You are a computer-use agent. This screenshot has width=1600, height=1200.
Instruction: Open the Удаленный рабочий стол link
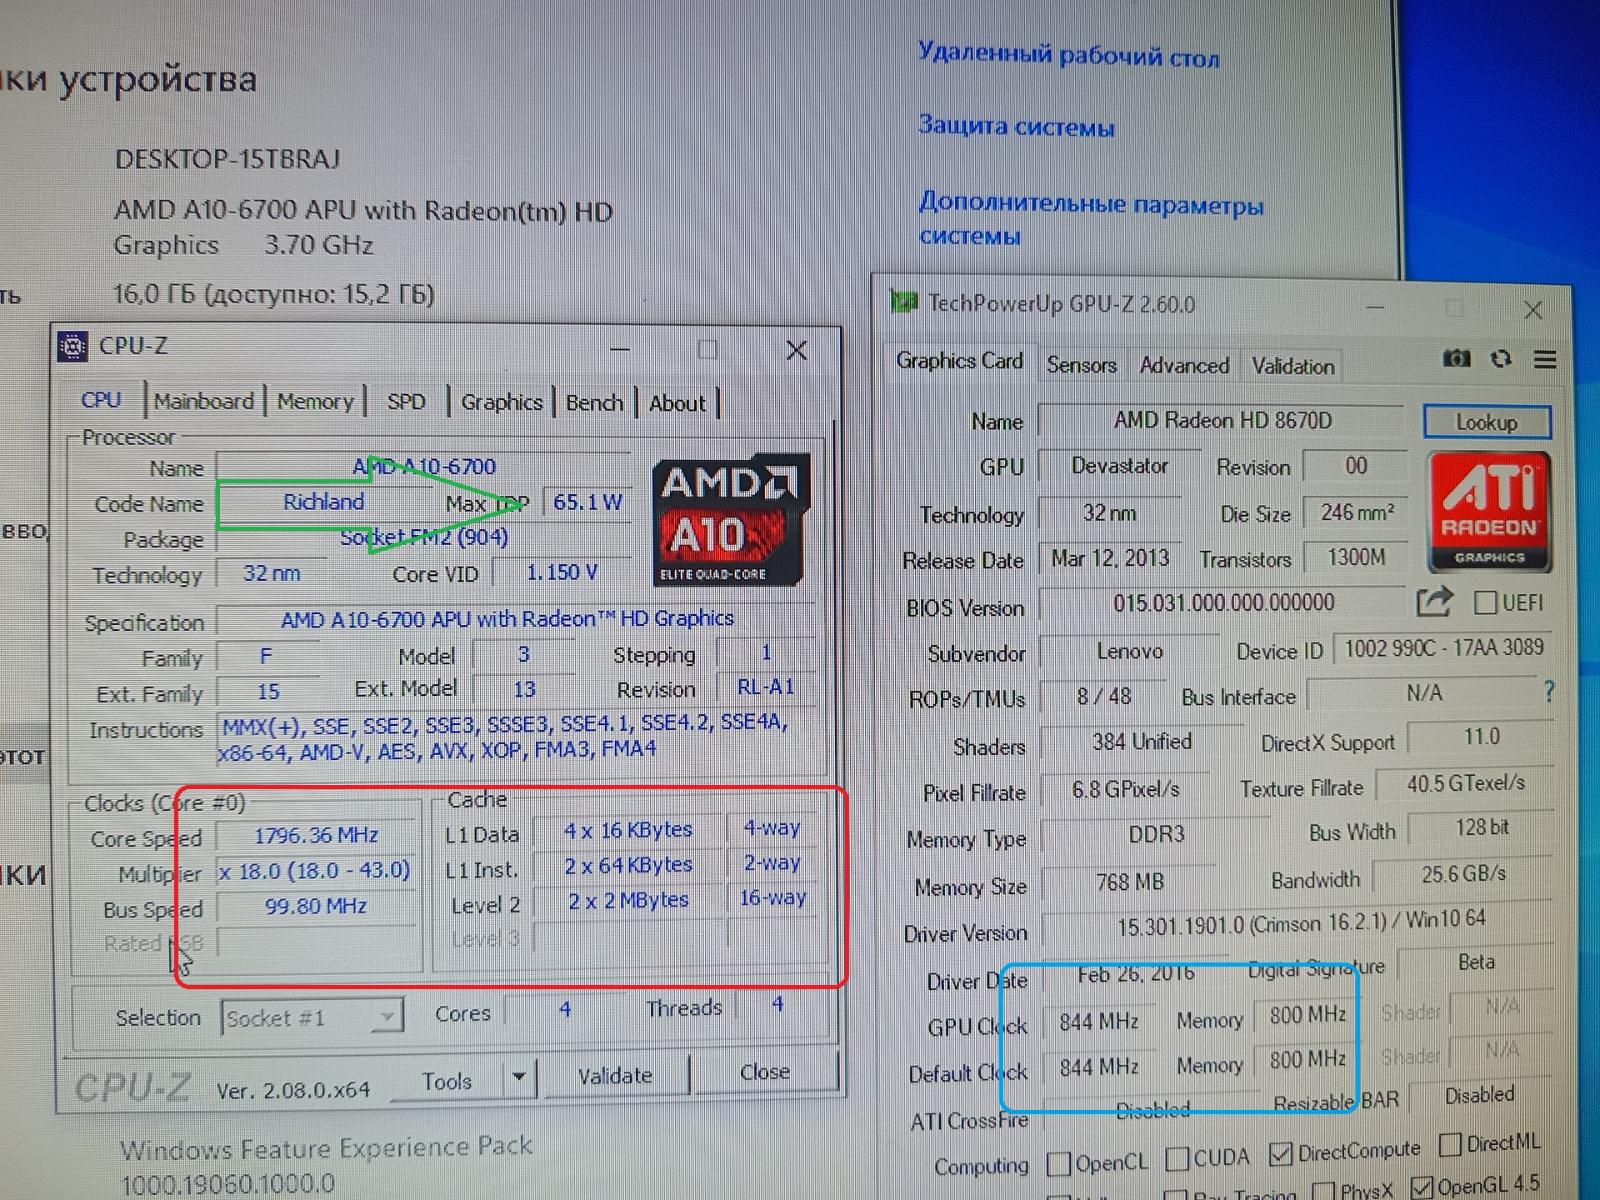(x=1069, y=54)
